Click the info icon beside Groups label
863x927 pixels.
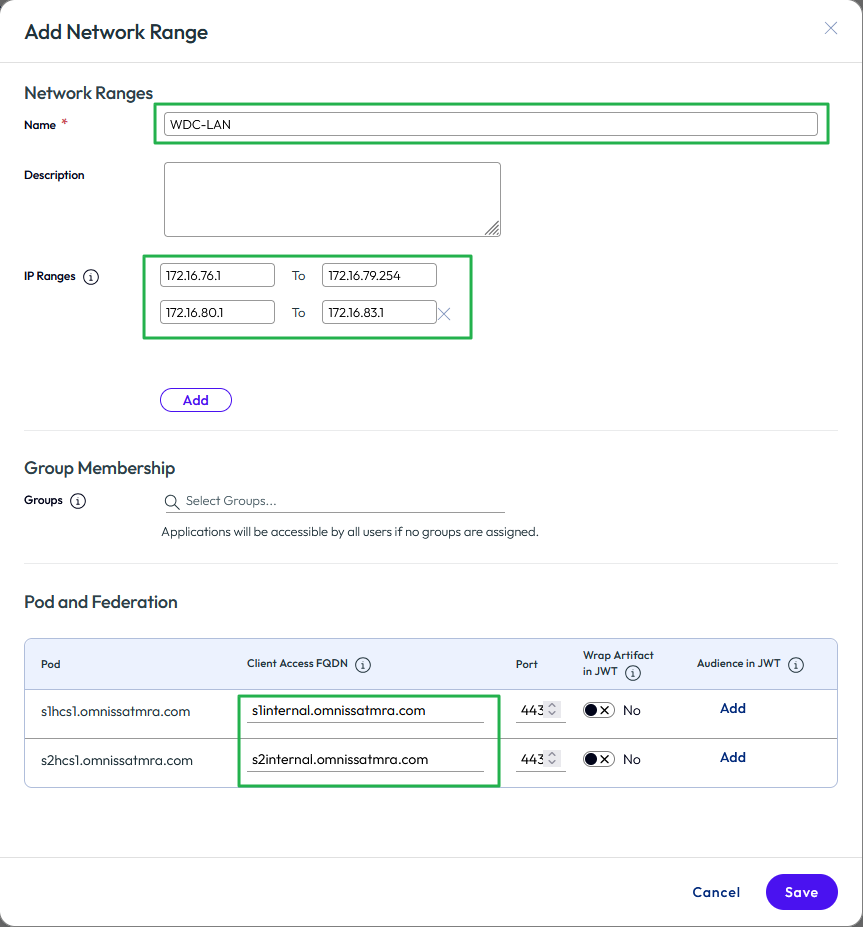click(78, 501)
